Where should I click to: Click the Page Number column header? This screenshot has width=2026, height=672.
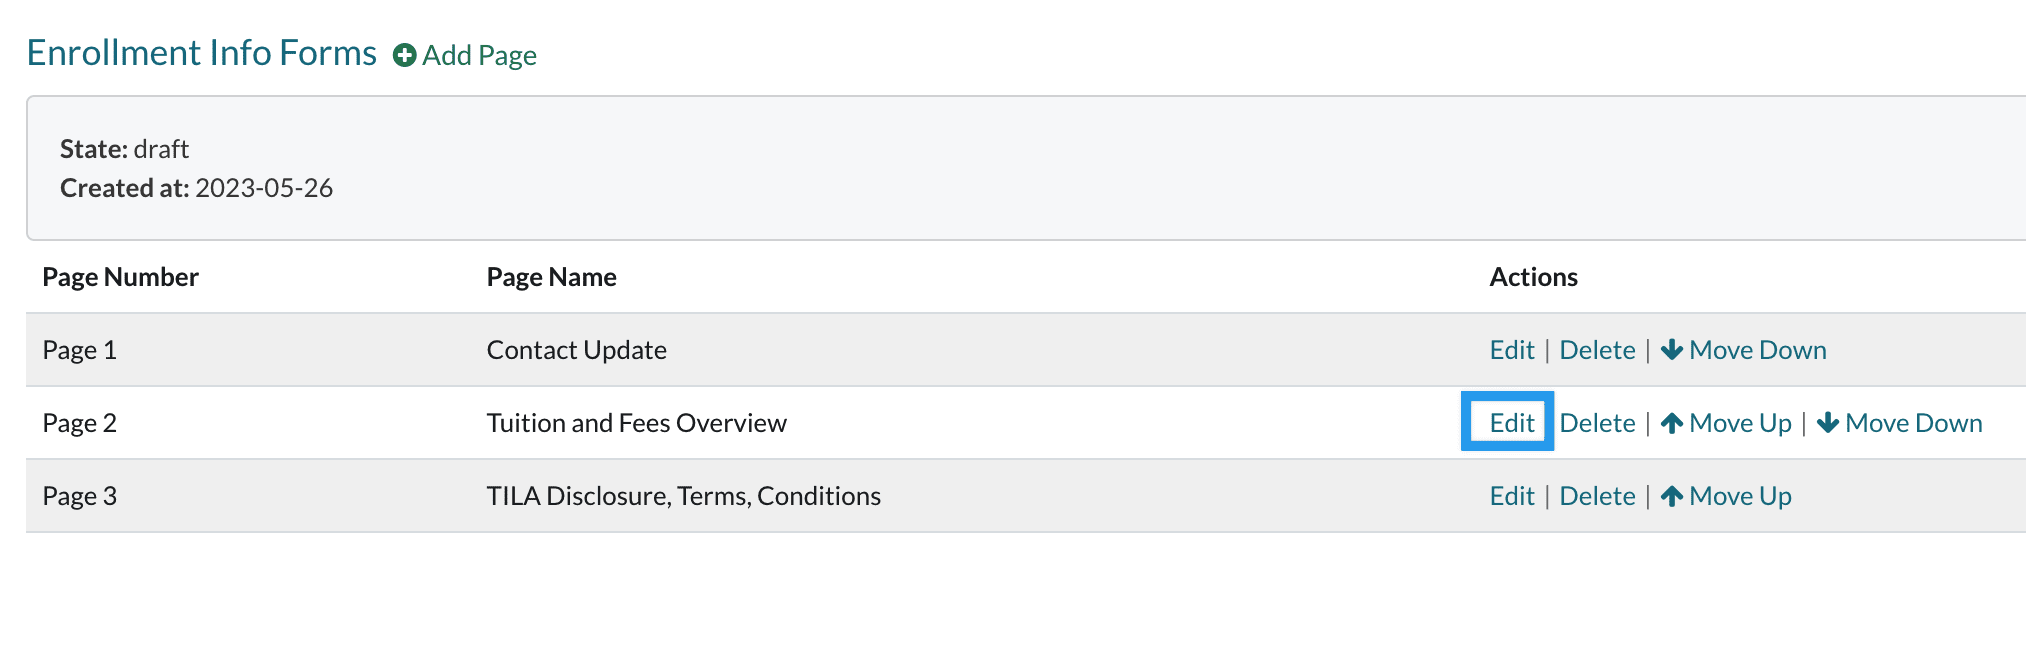(x=120, y=277)
